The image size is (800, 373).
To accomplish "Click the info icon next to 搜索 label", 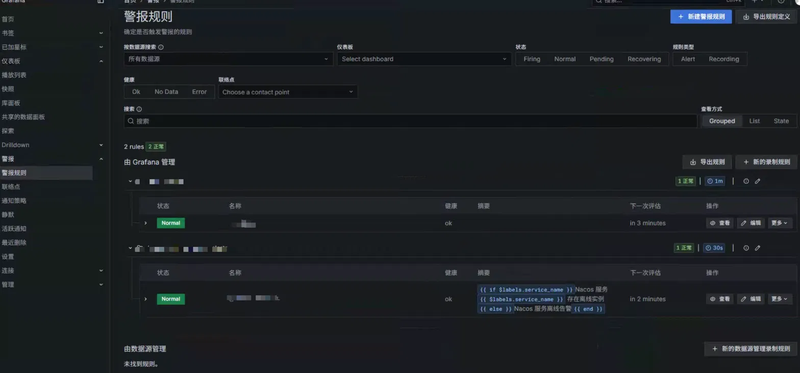I will [x=139, y=109].
